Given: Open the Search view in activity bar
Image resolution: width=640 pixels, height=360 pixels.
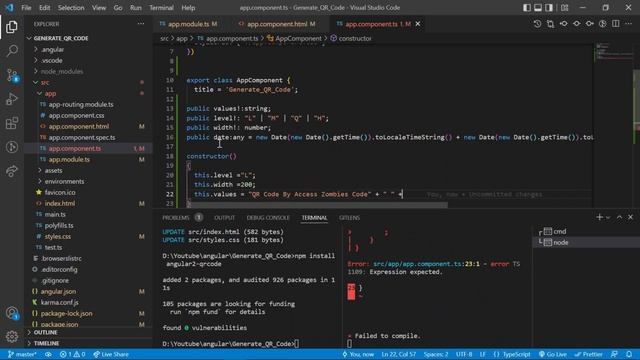Looking at the screenshot, I should tap(12, 51).
